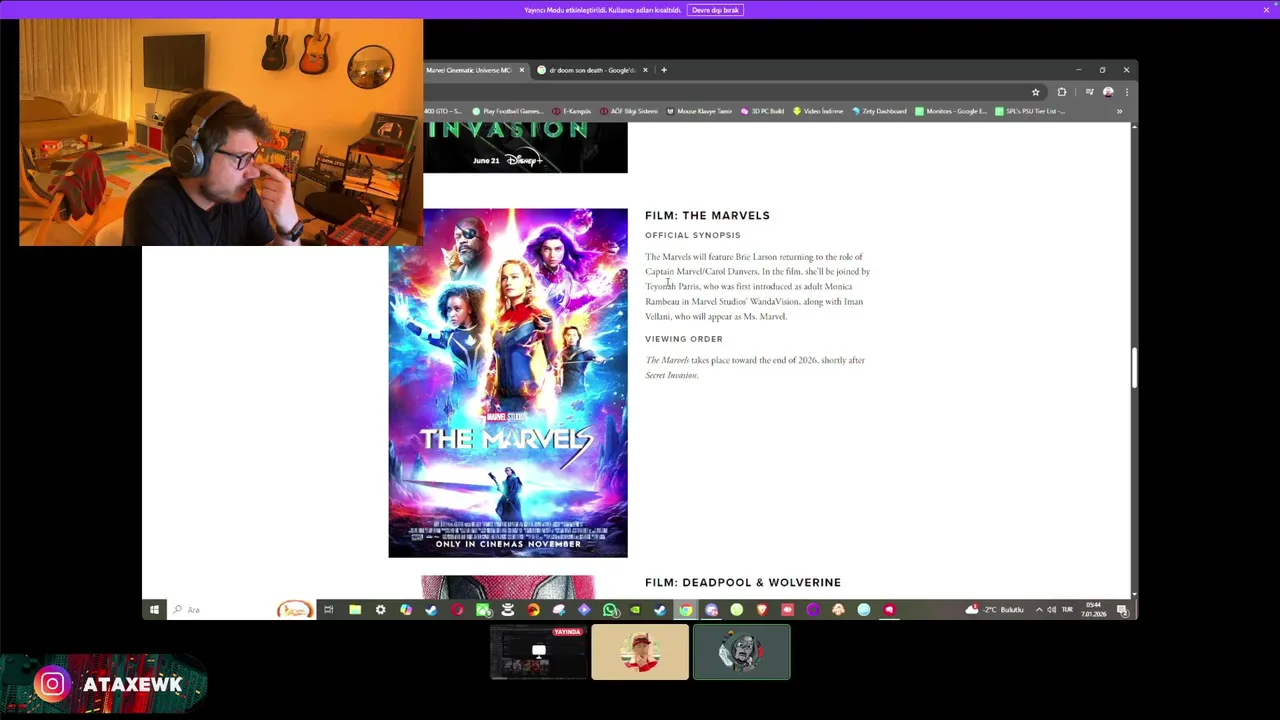Open File Explorer from taskbar
This screenshot has height=720, width=1280.
[355, 609]
